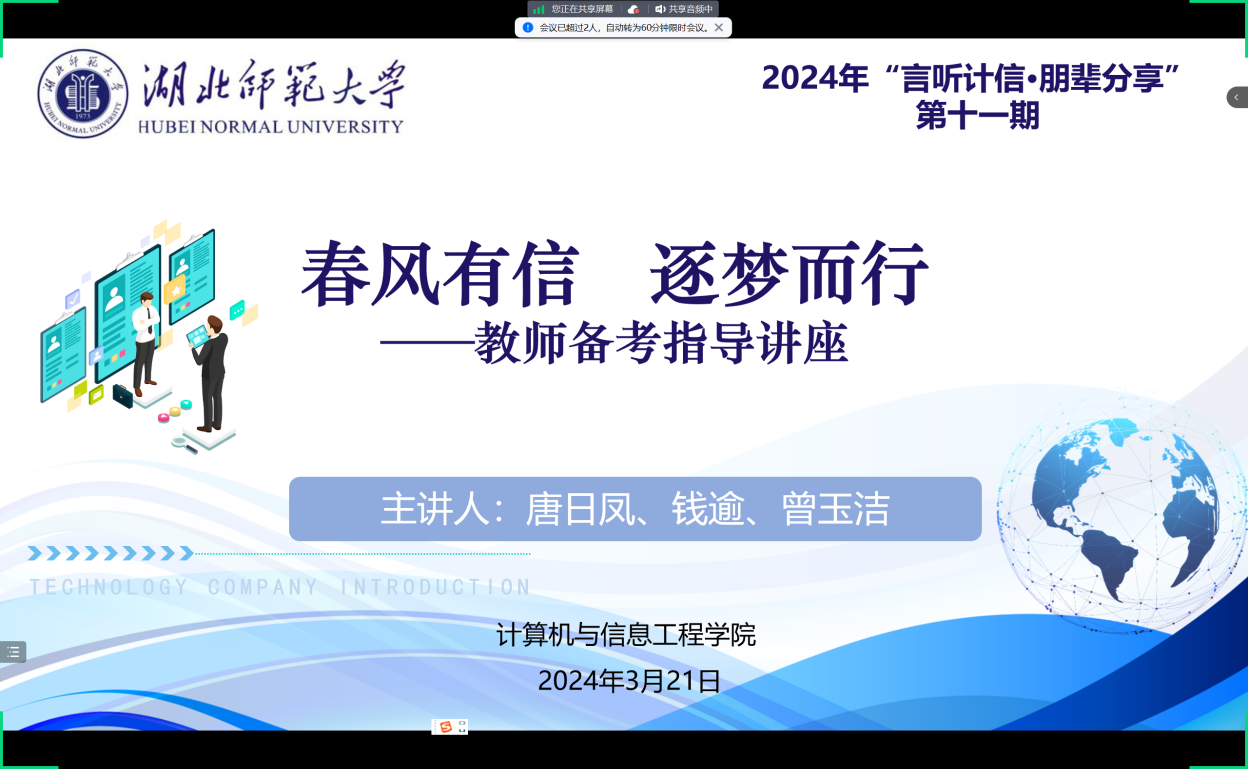Click the green network signal strength icon

538,9
